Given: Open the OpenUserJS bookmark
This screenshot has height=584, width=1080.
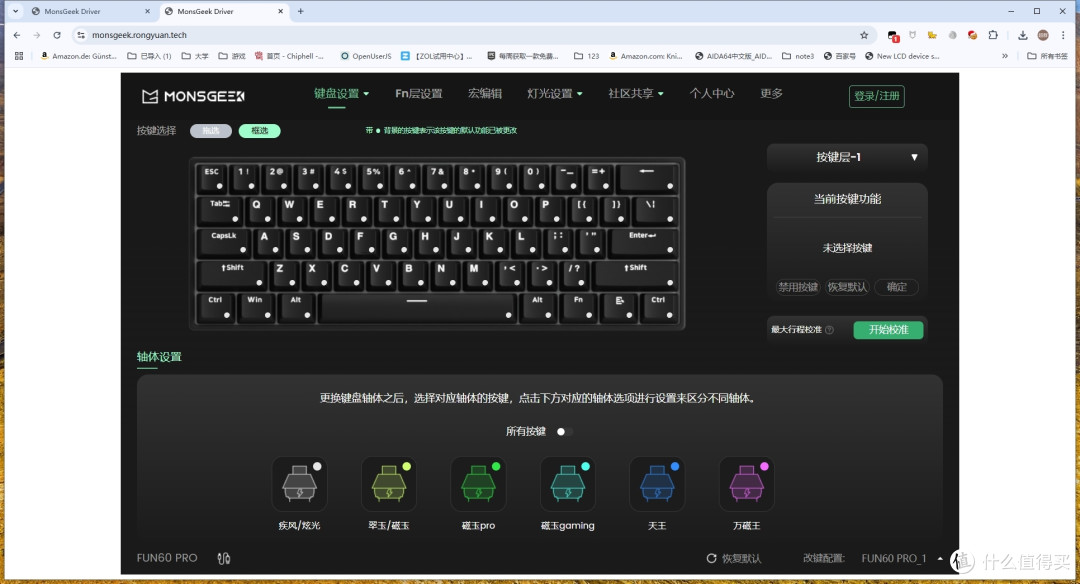Looking at the screenshot, I should (x=366, y=56).
